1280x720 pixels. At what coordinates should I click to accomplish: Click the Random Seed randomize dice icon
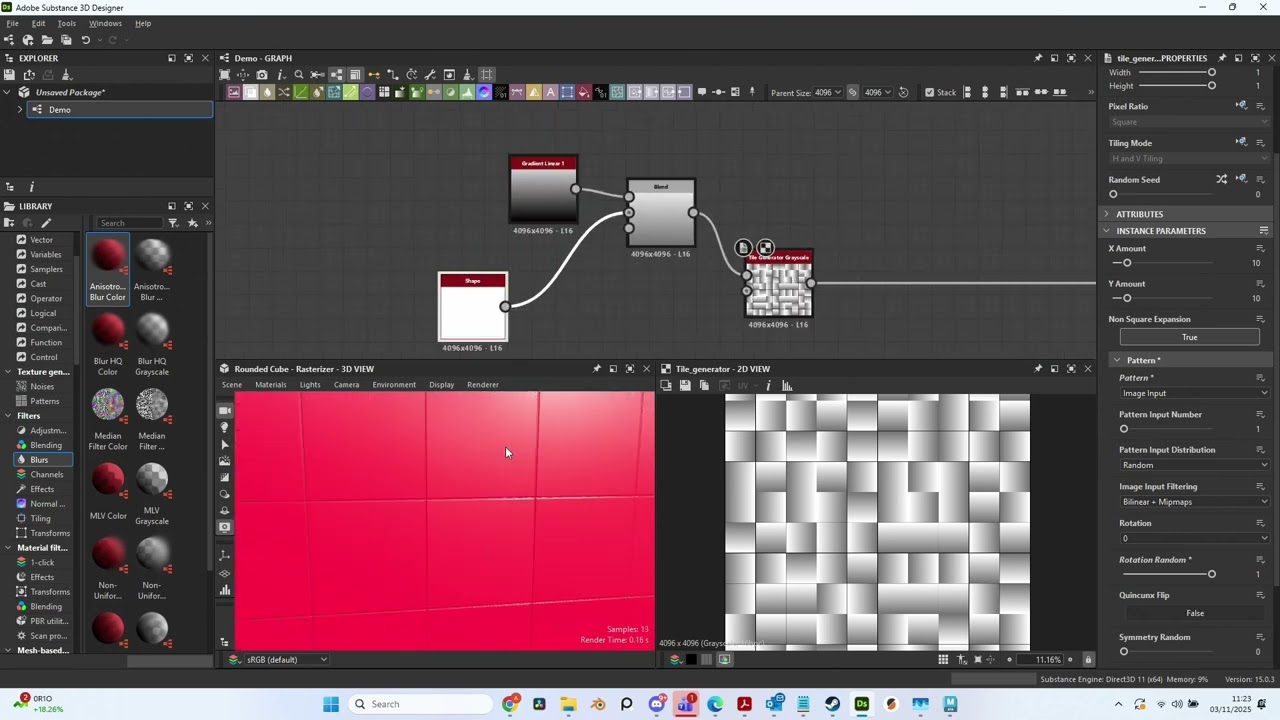pyautogui.click(x=1221, y=180)
